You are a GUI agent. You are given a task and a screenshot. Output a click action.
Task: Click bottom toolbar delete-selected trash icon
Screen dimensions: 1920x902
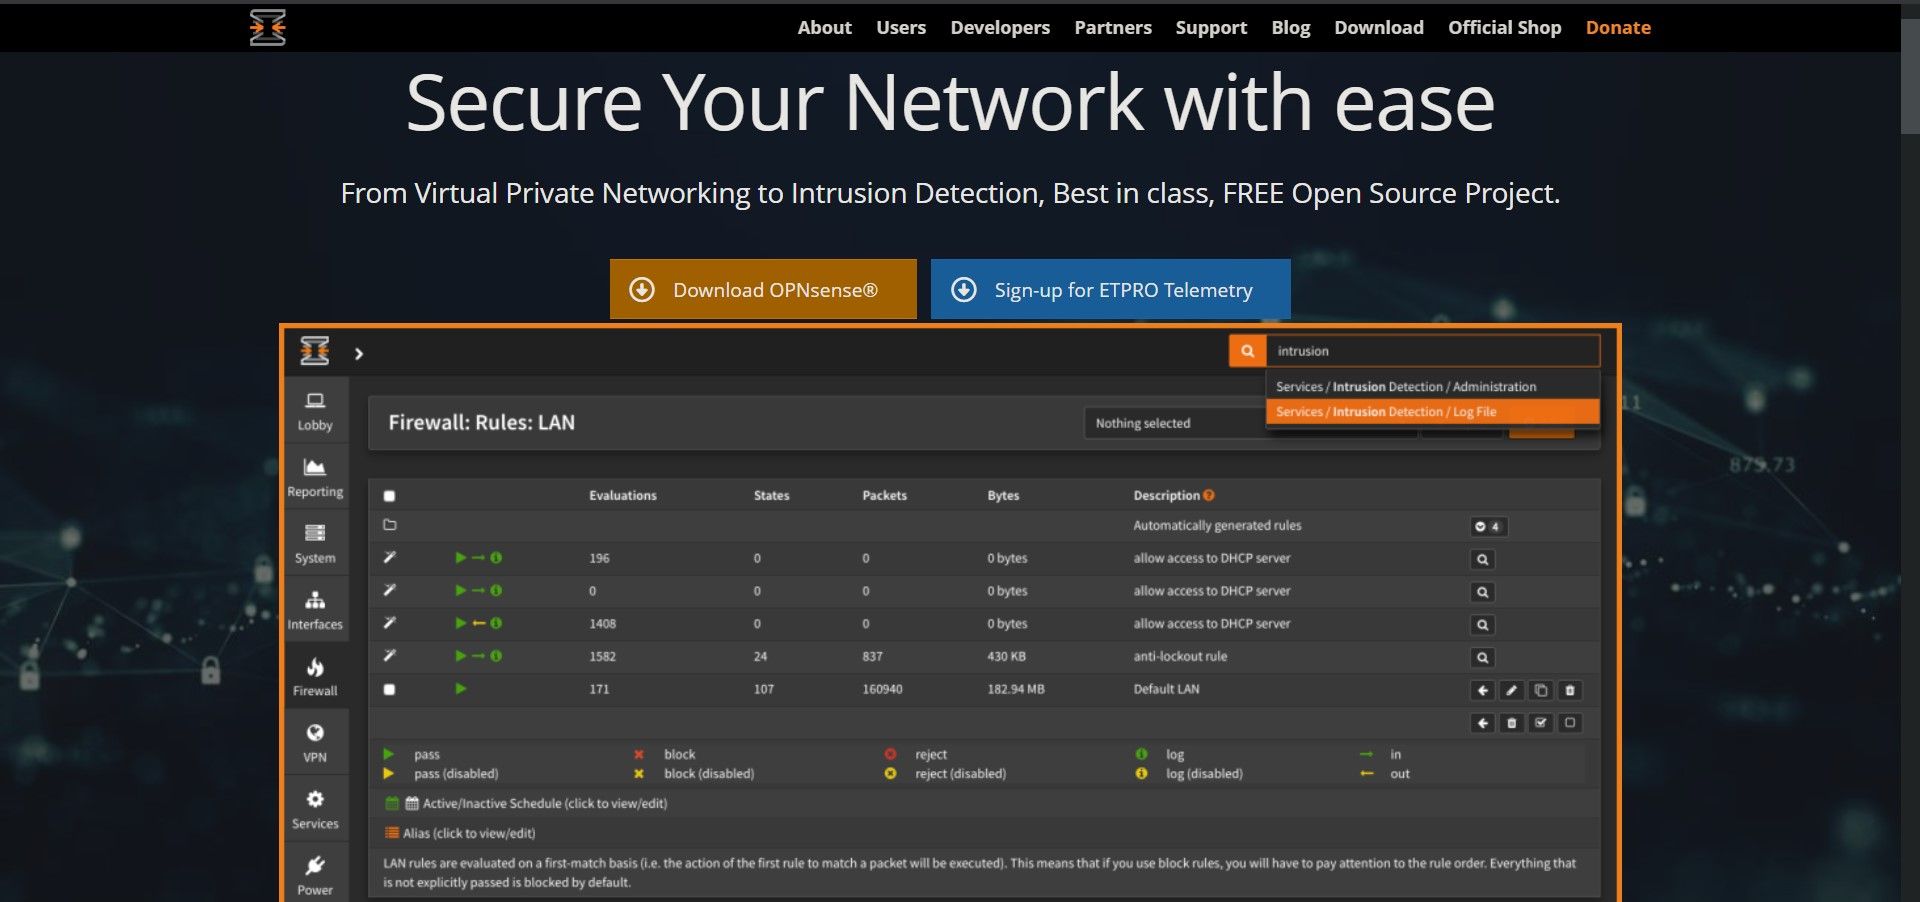1512,723
